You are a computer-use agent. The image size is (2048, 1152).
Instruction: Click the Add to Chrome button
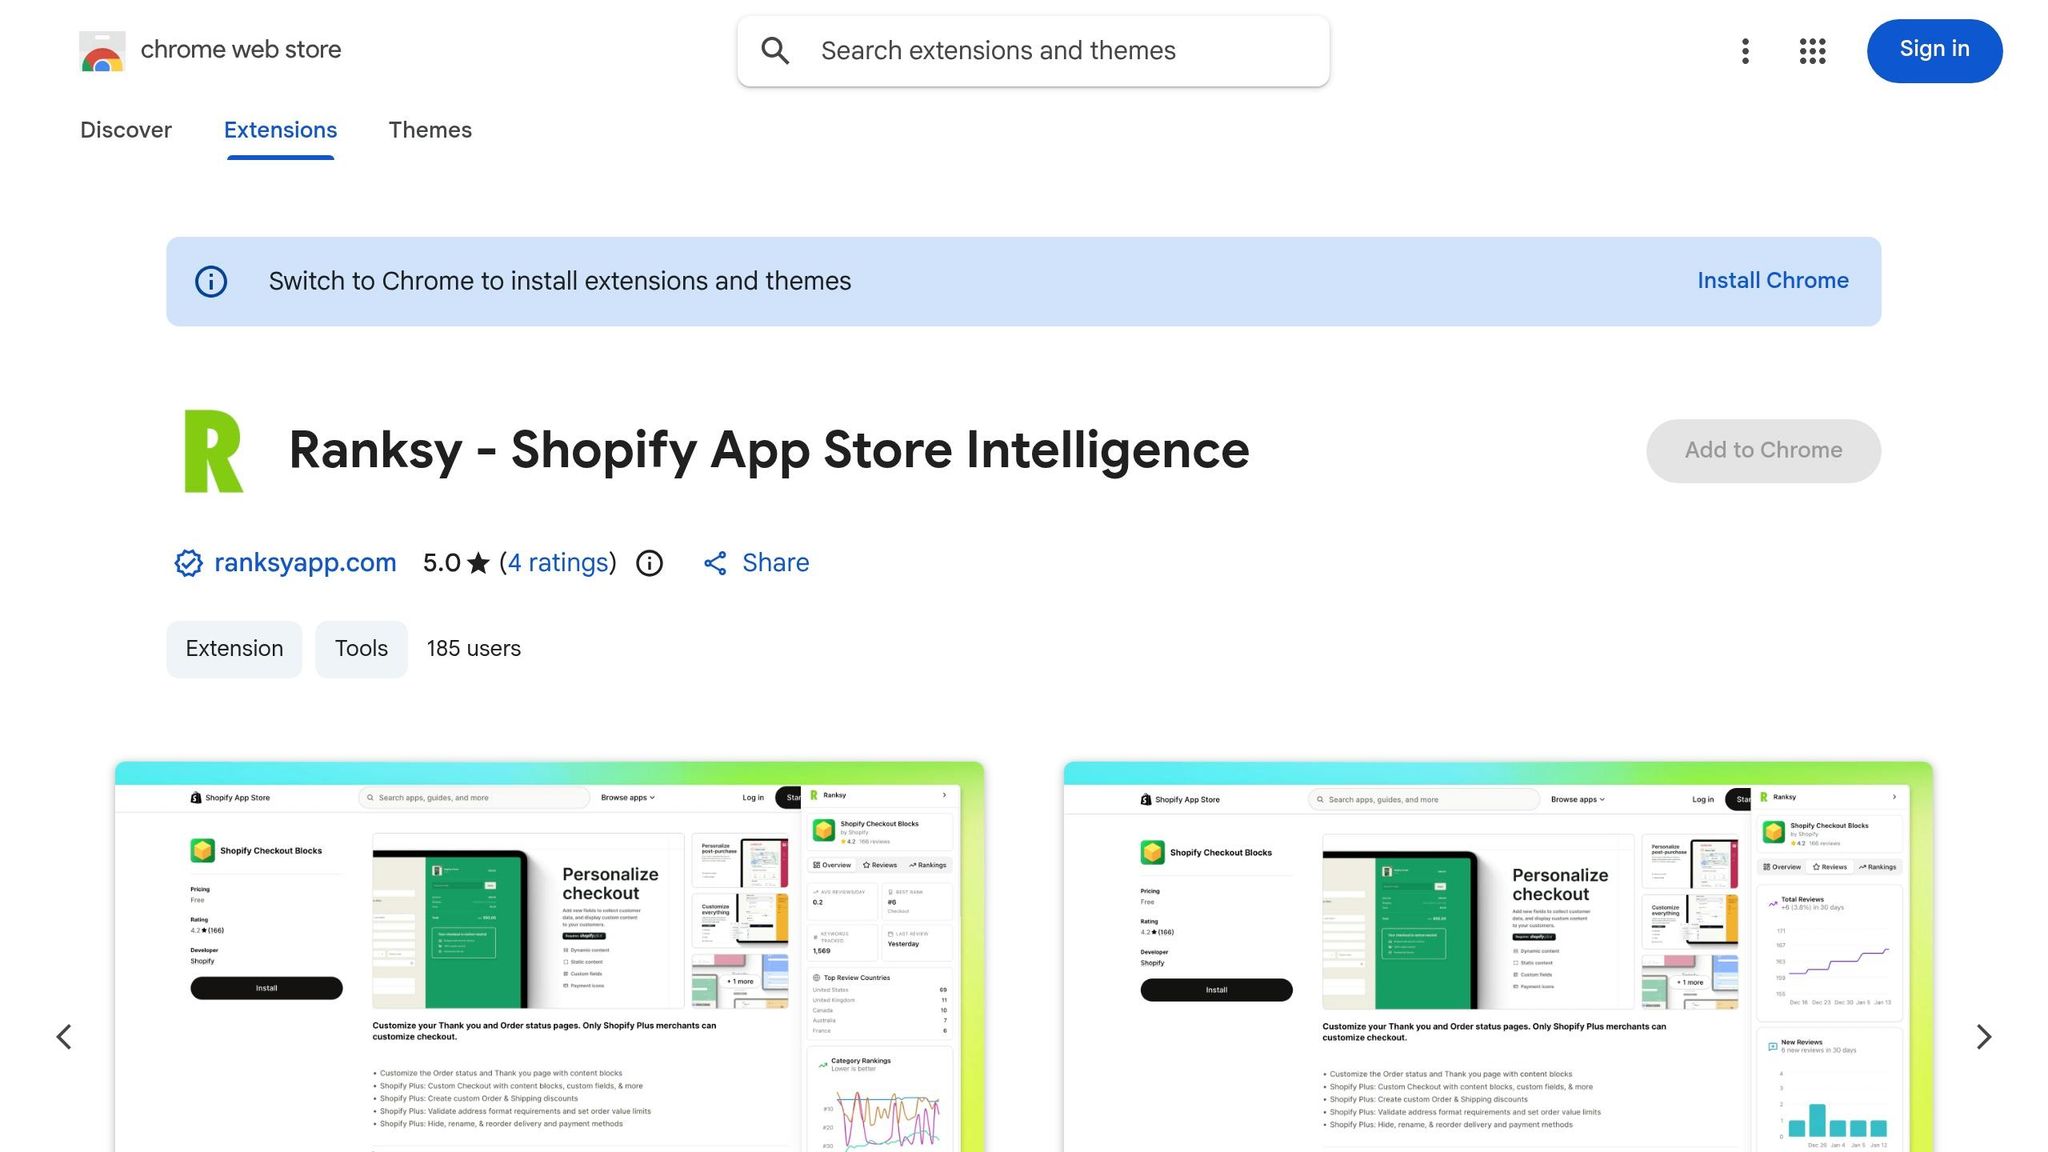(1763, 451)
